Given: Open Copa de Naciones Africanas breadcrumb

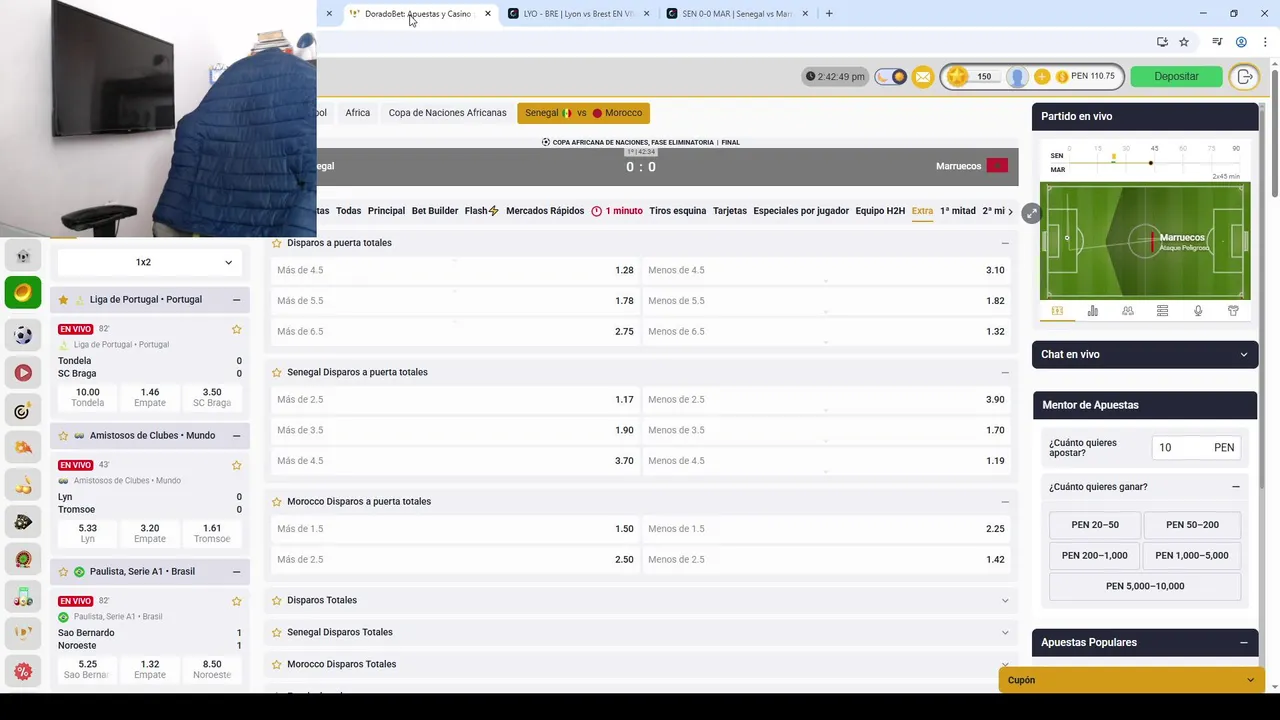Looking at the screenshot, I should point(447,113).
